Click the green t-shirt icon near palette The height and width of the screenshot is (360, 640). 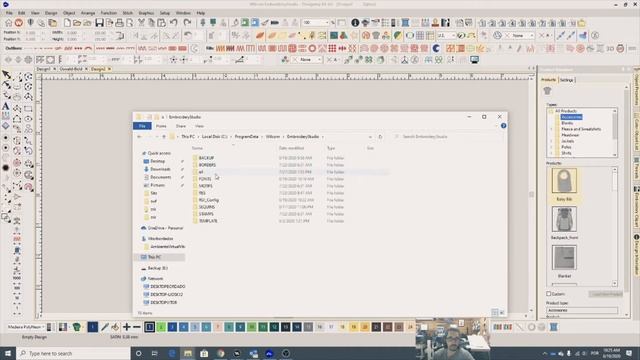[76, 327]
